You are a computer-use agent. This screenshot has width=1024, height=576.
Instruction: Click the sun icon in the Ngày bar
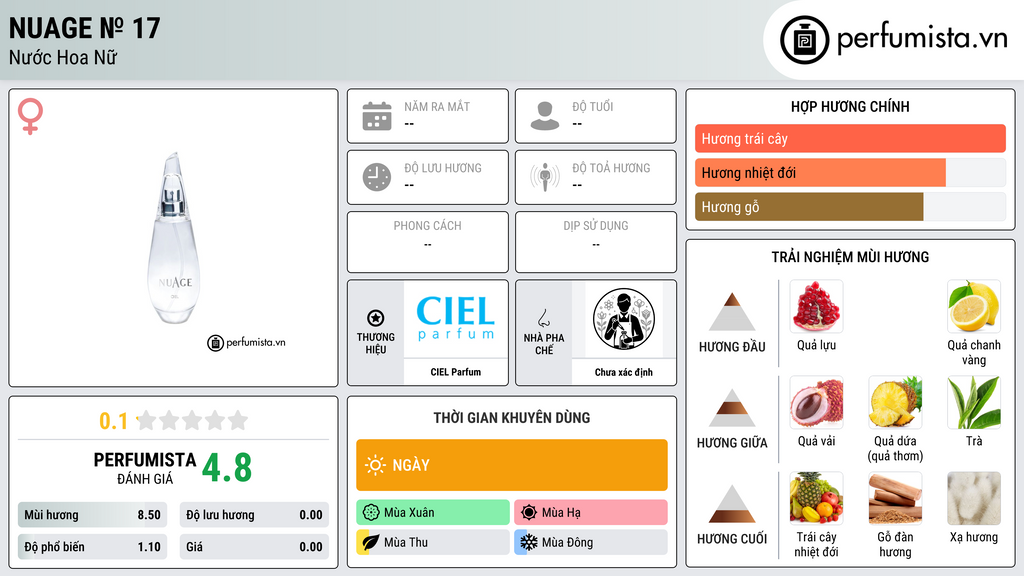coord(376,465)
